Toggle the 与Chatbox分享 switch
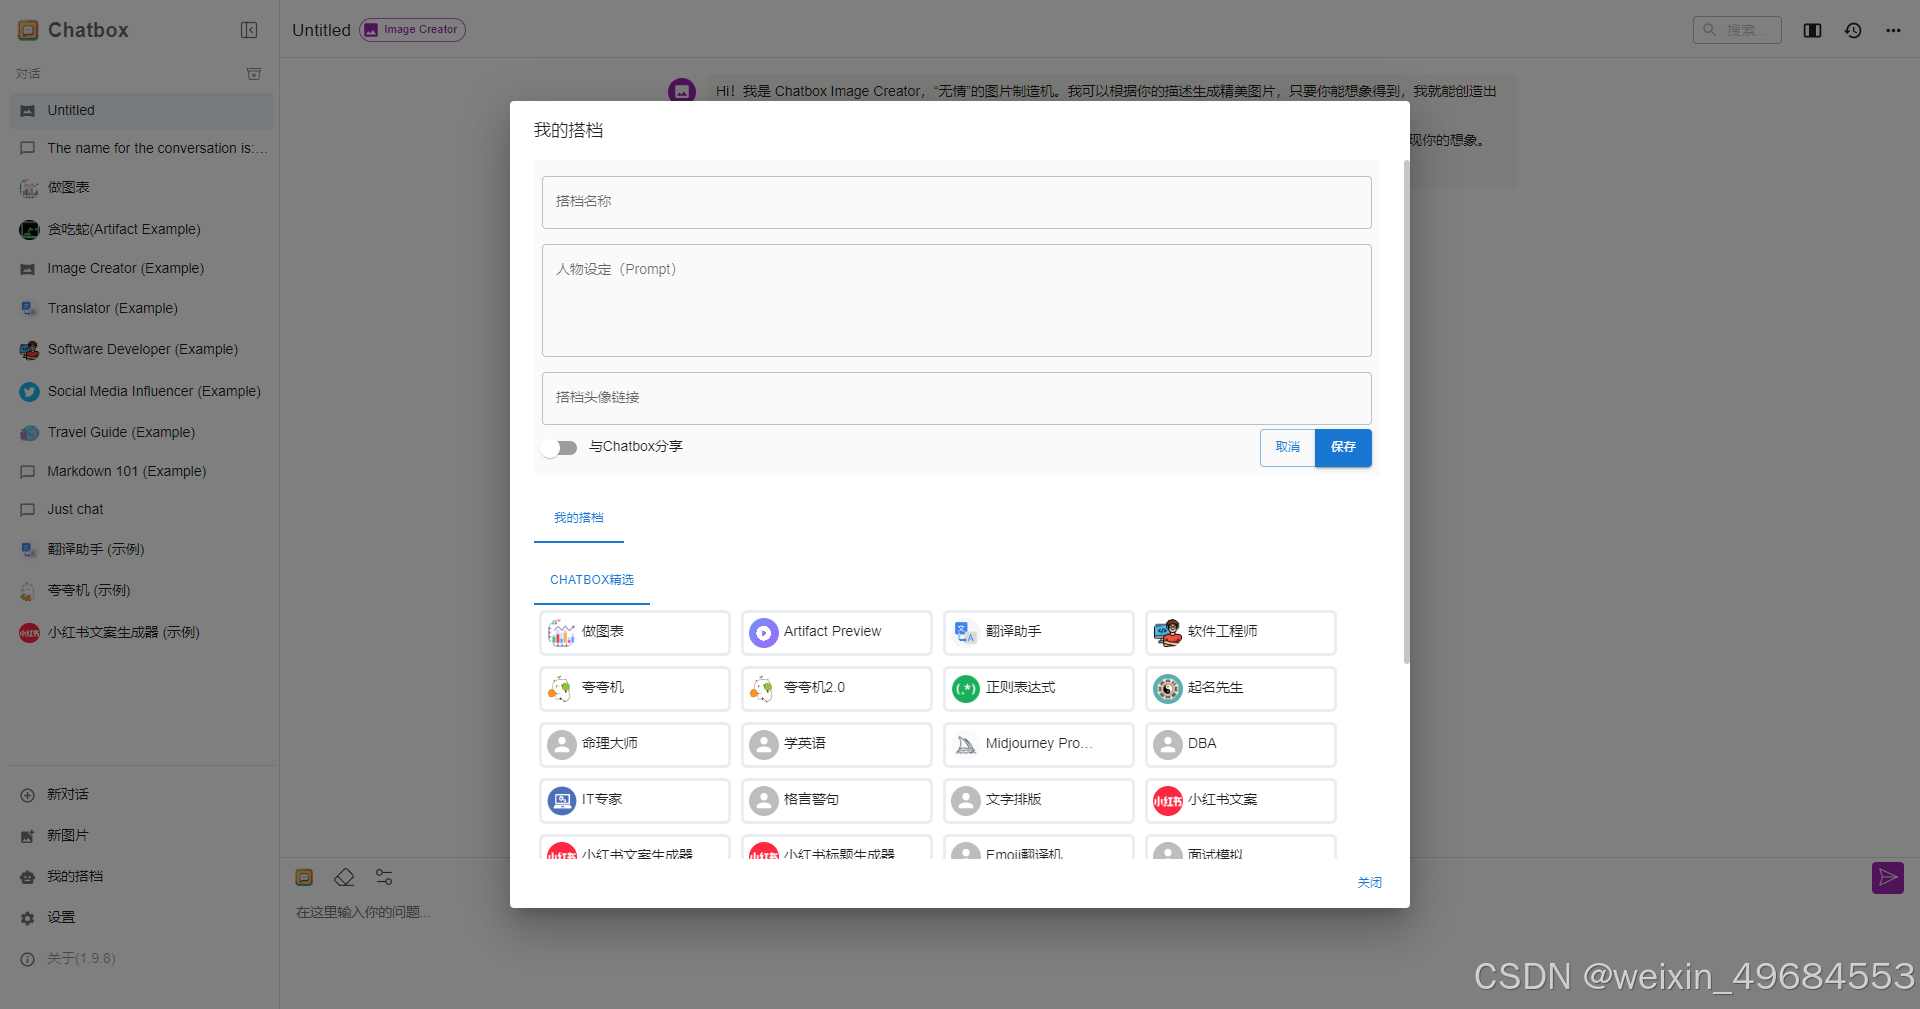 pyautogui.click(x=559, y=447)
